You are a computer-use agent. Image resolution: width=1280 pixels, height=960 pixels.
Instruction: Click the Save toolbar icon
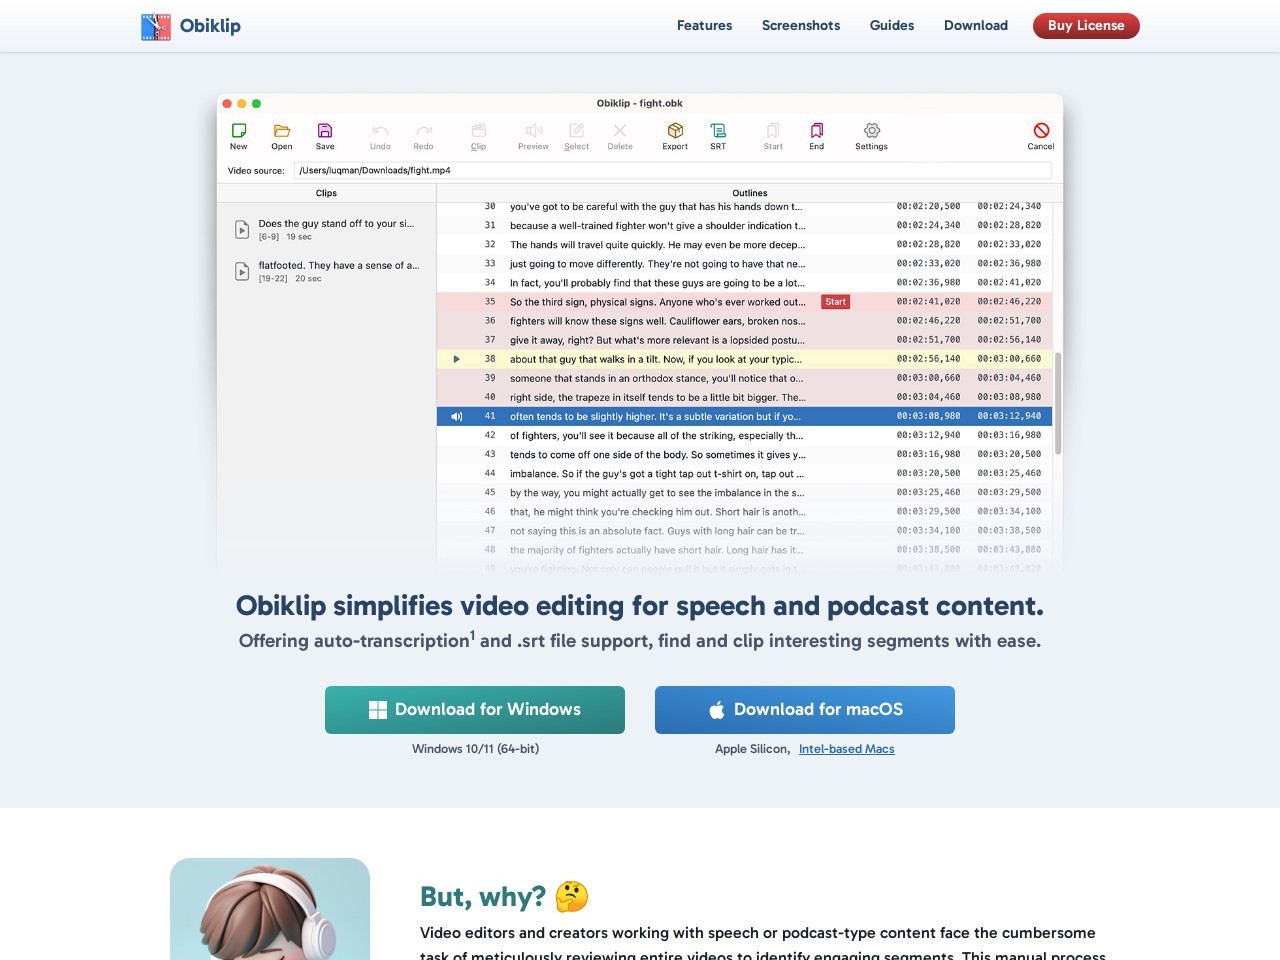(x=325, y=131)
